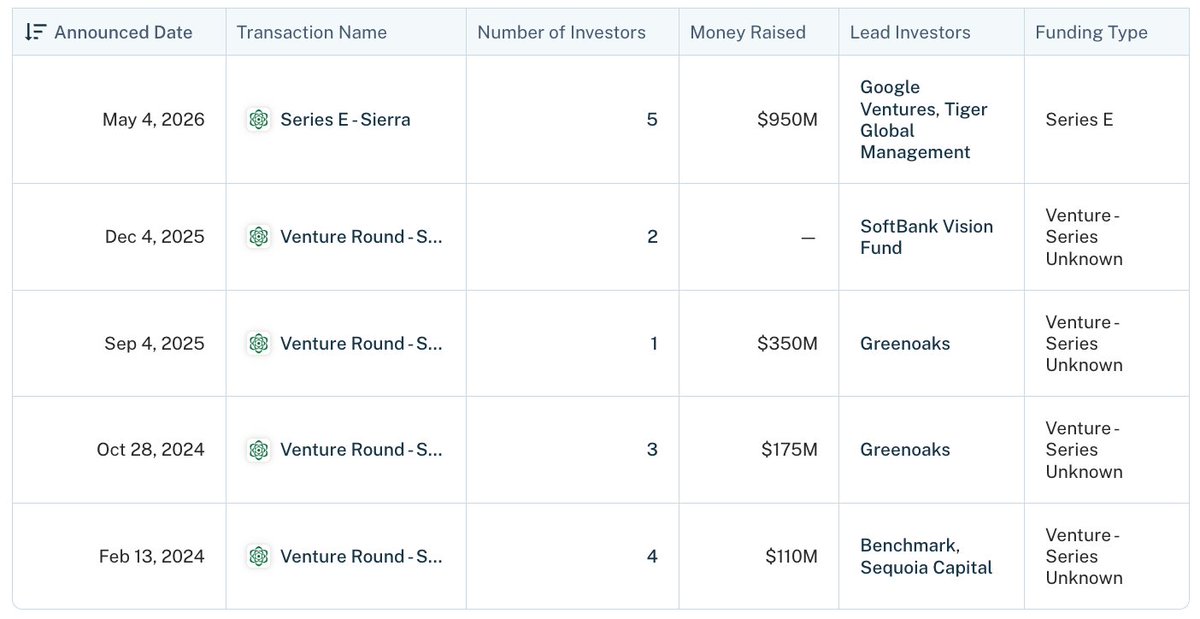Click investor count 1 in Sep 4, 2025 row
Viewport: 1200px width, 619px height.
coord(653,344)
